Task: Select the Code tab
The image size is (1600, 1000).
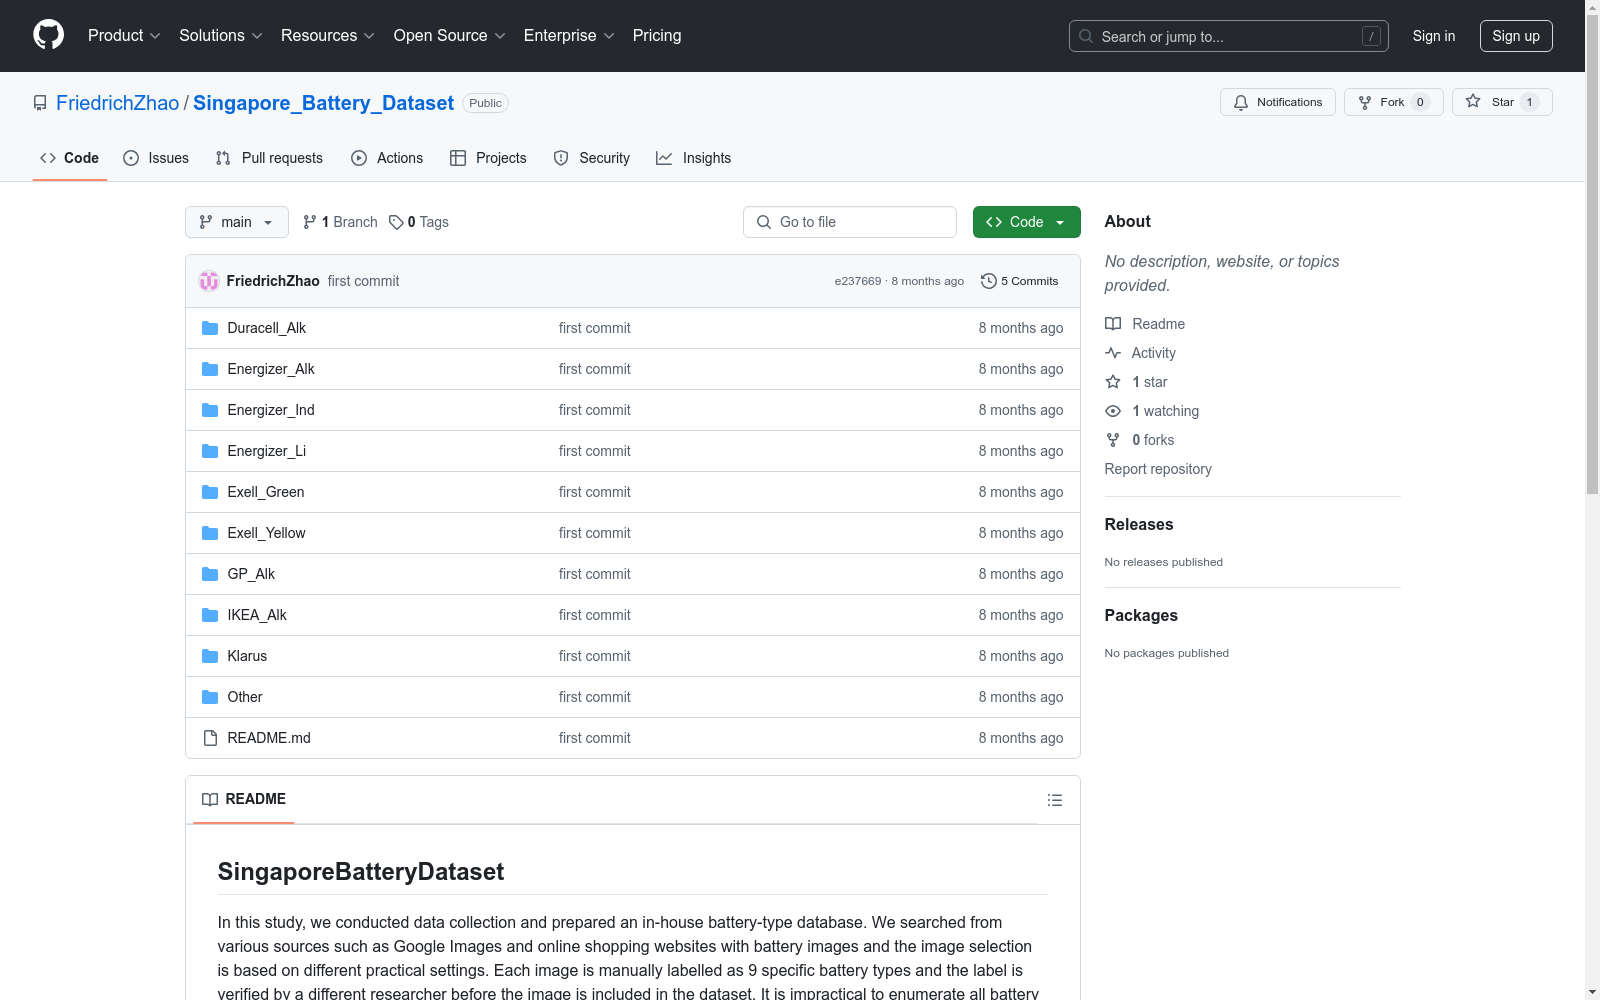Action: click(x=70, y=158)
